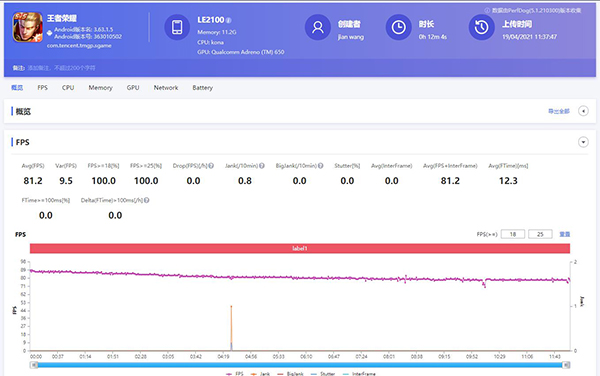Viewport: 600px width, 376px height.
Task: Click the FPS threshold field showing 18
Action: tap(513, 234)
